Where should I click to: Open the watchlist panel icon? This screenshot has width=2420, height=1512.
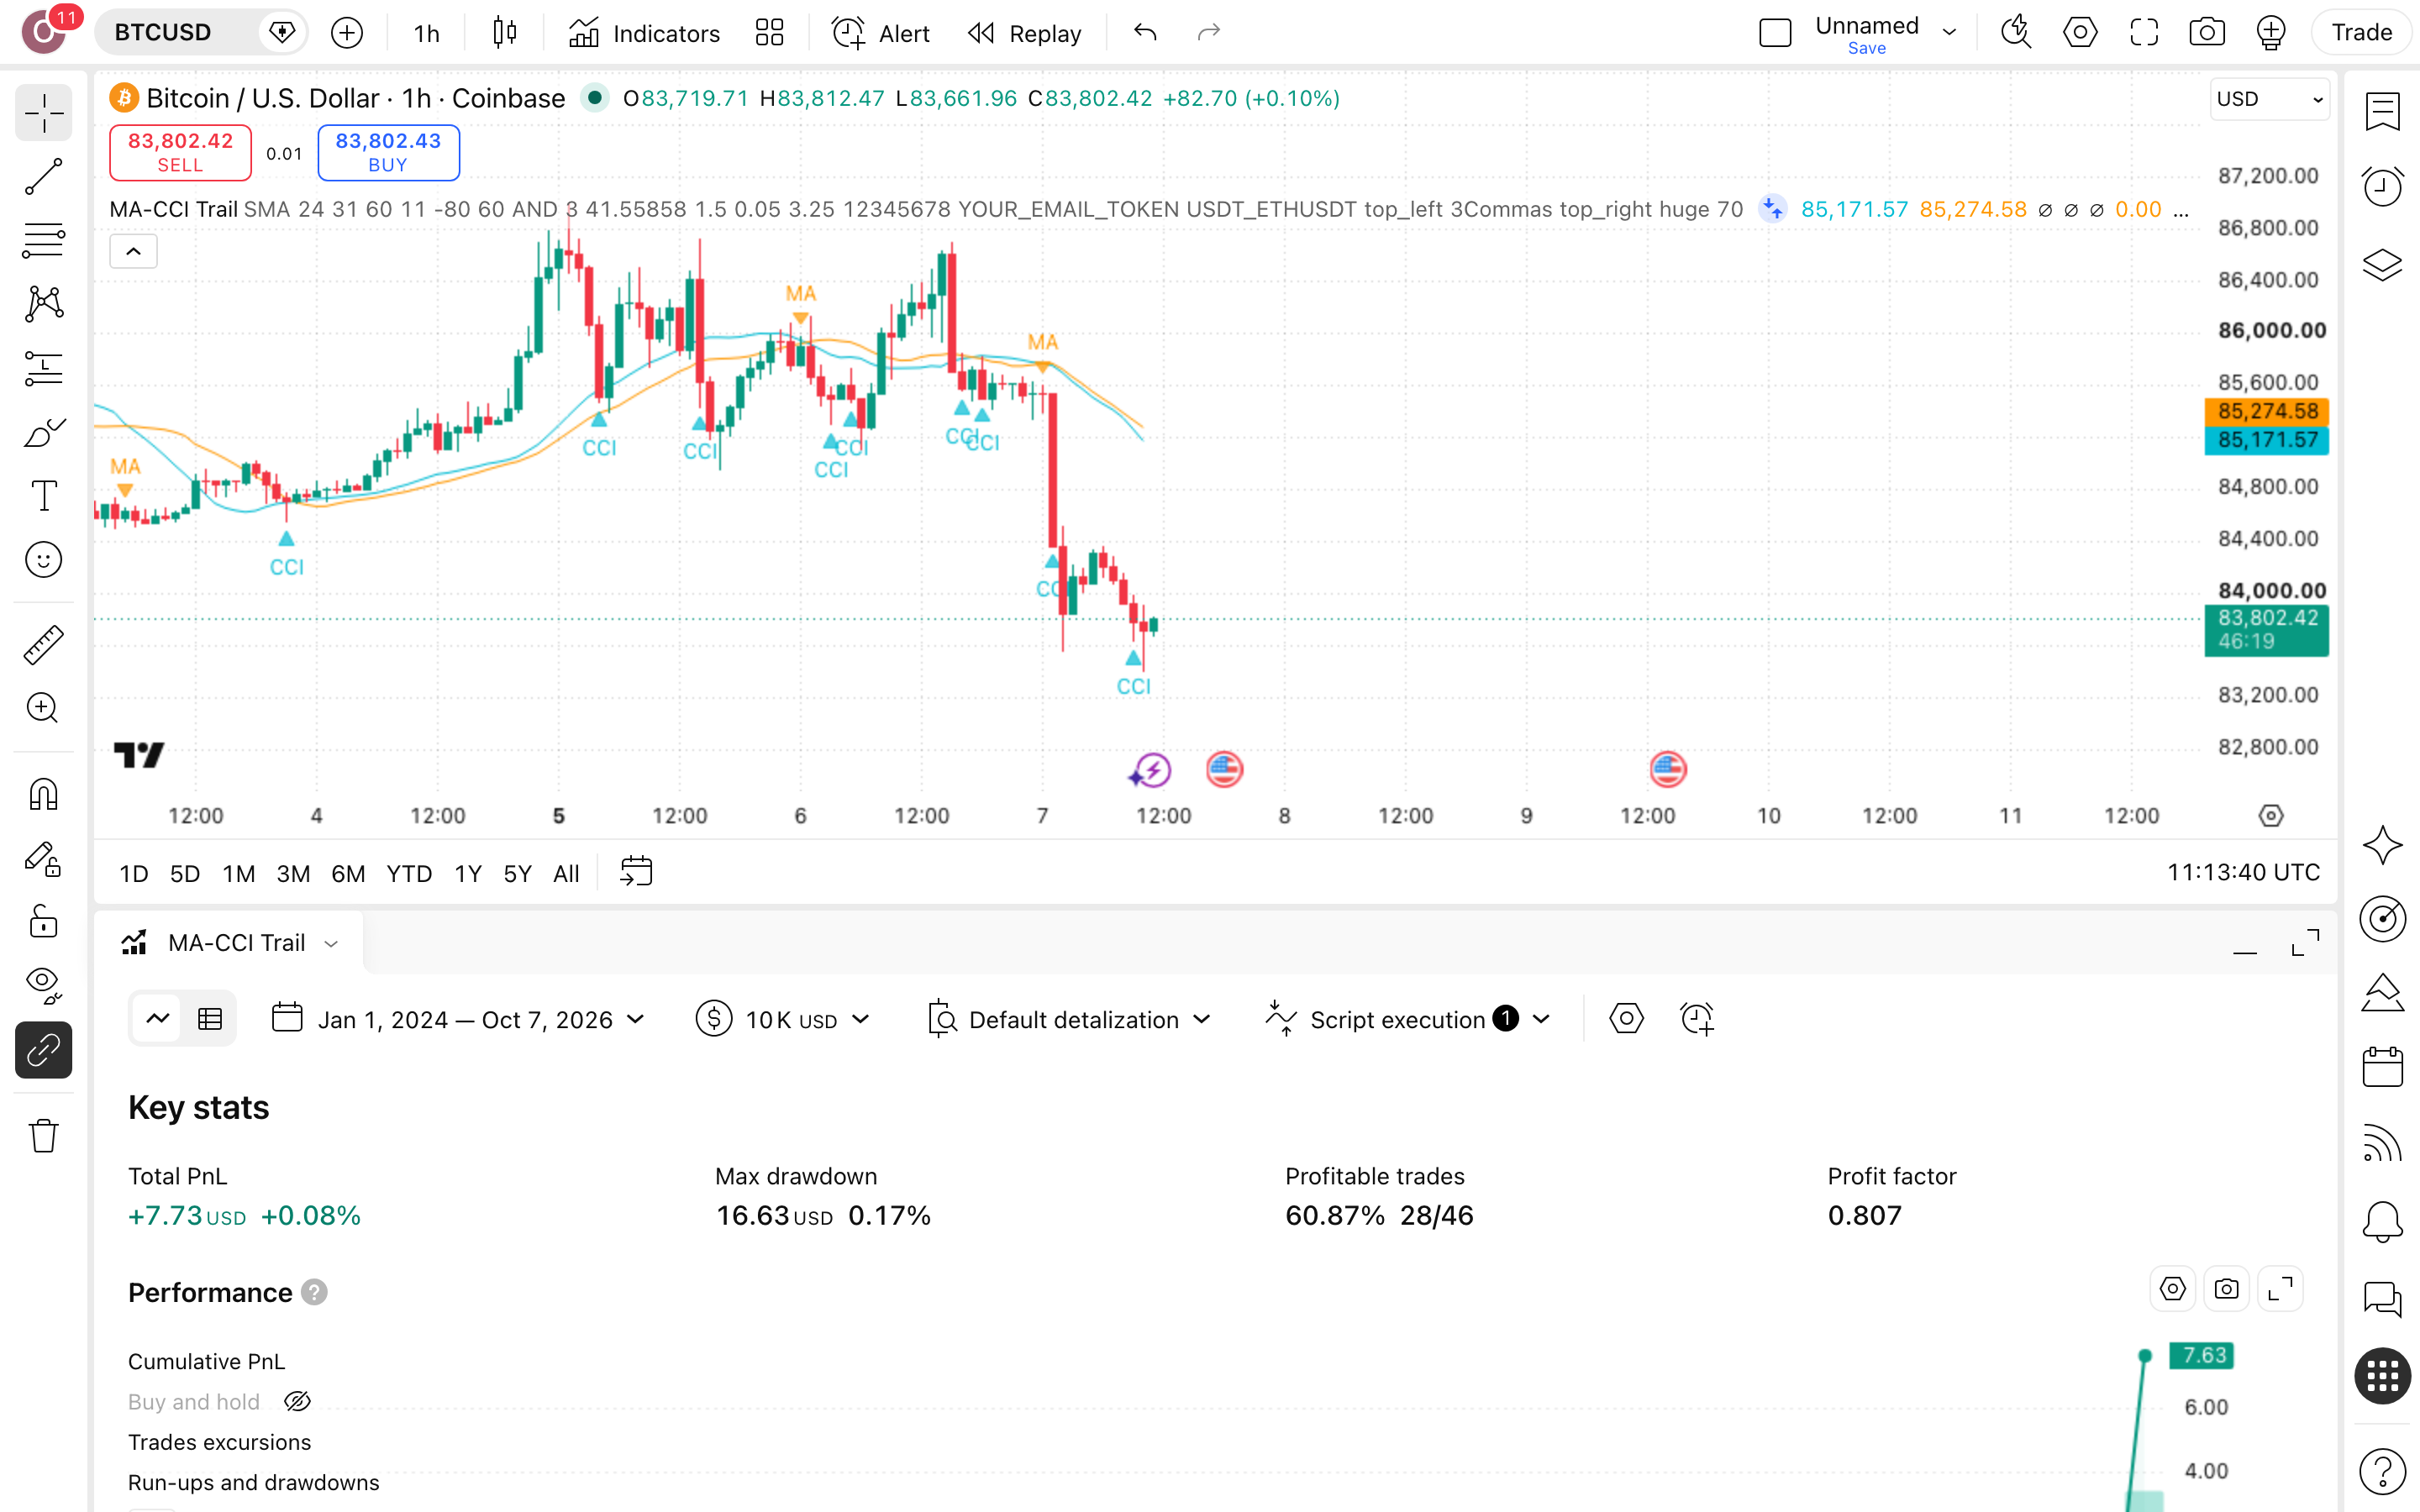tap(2382, 111)
